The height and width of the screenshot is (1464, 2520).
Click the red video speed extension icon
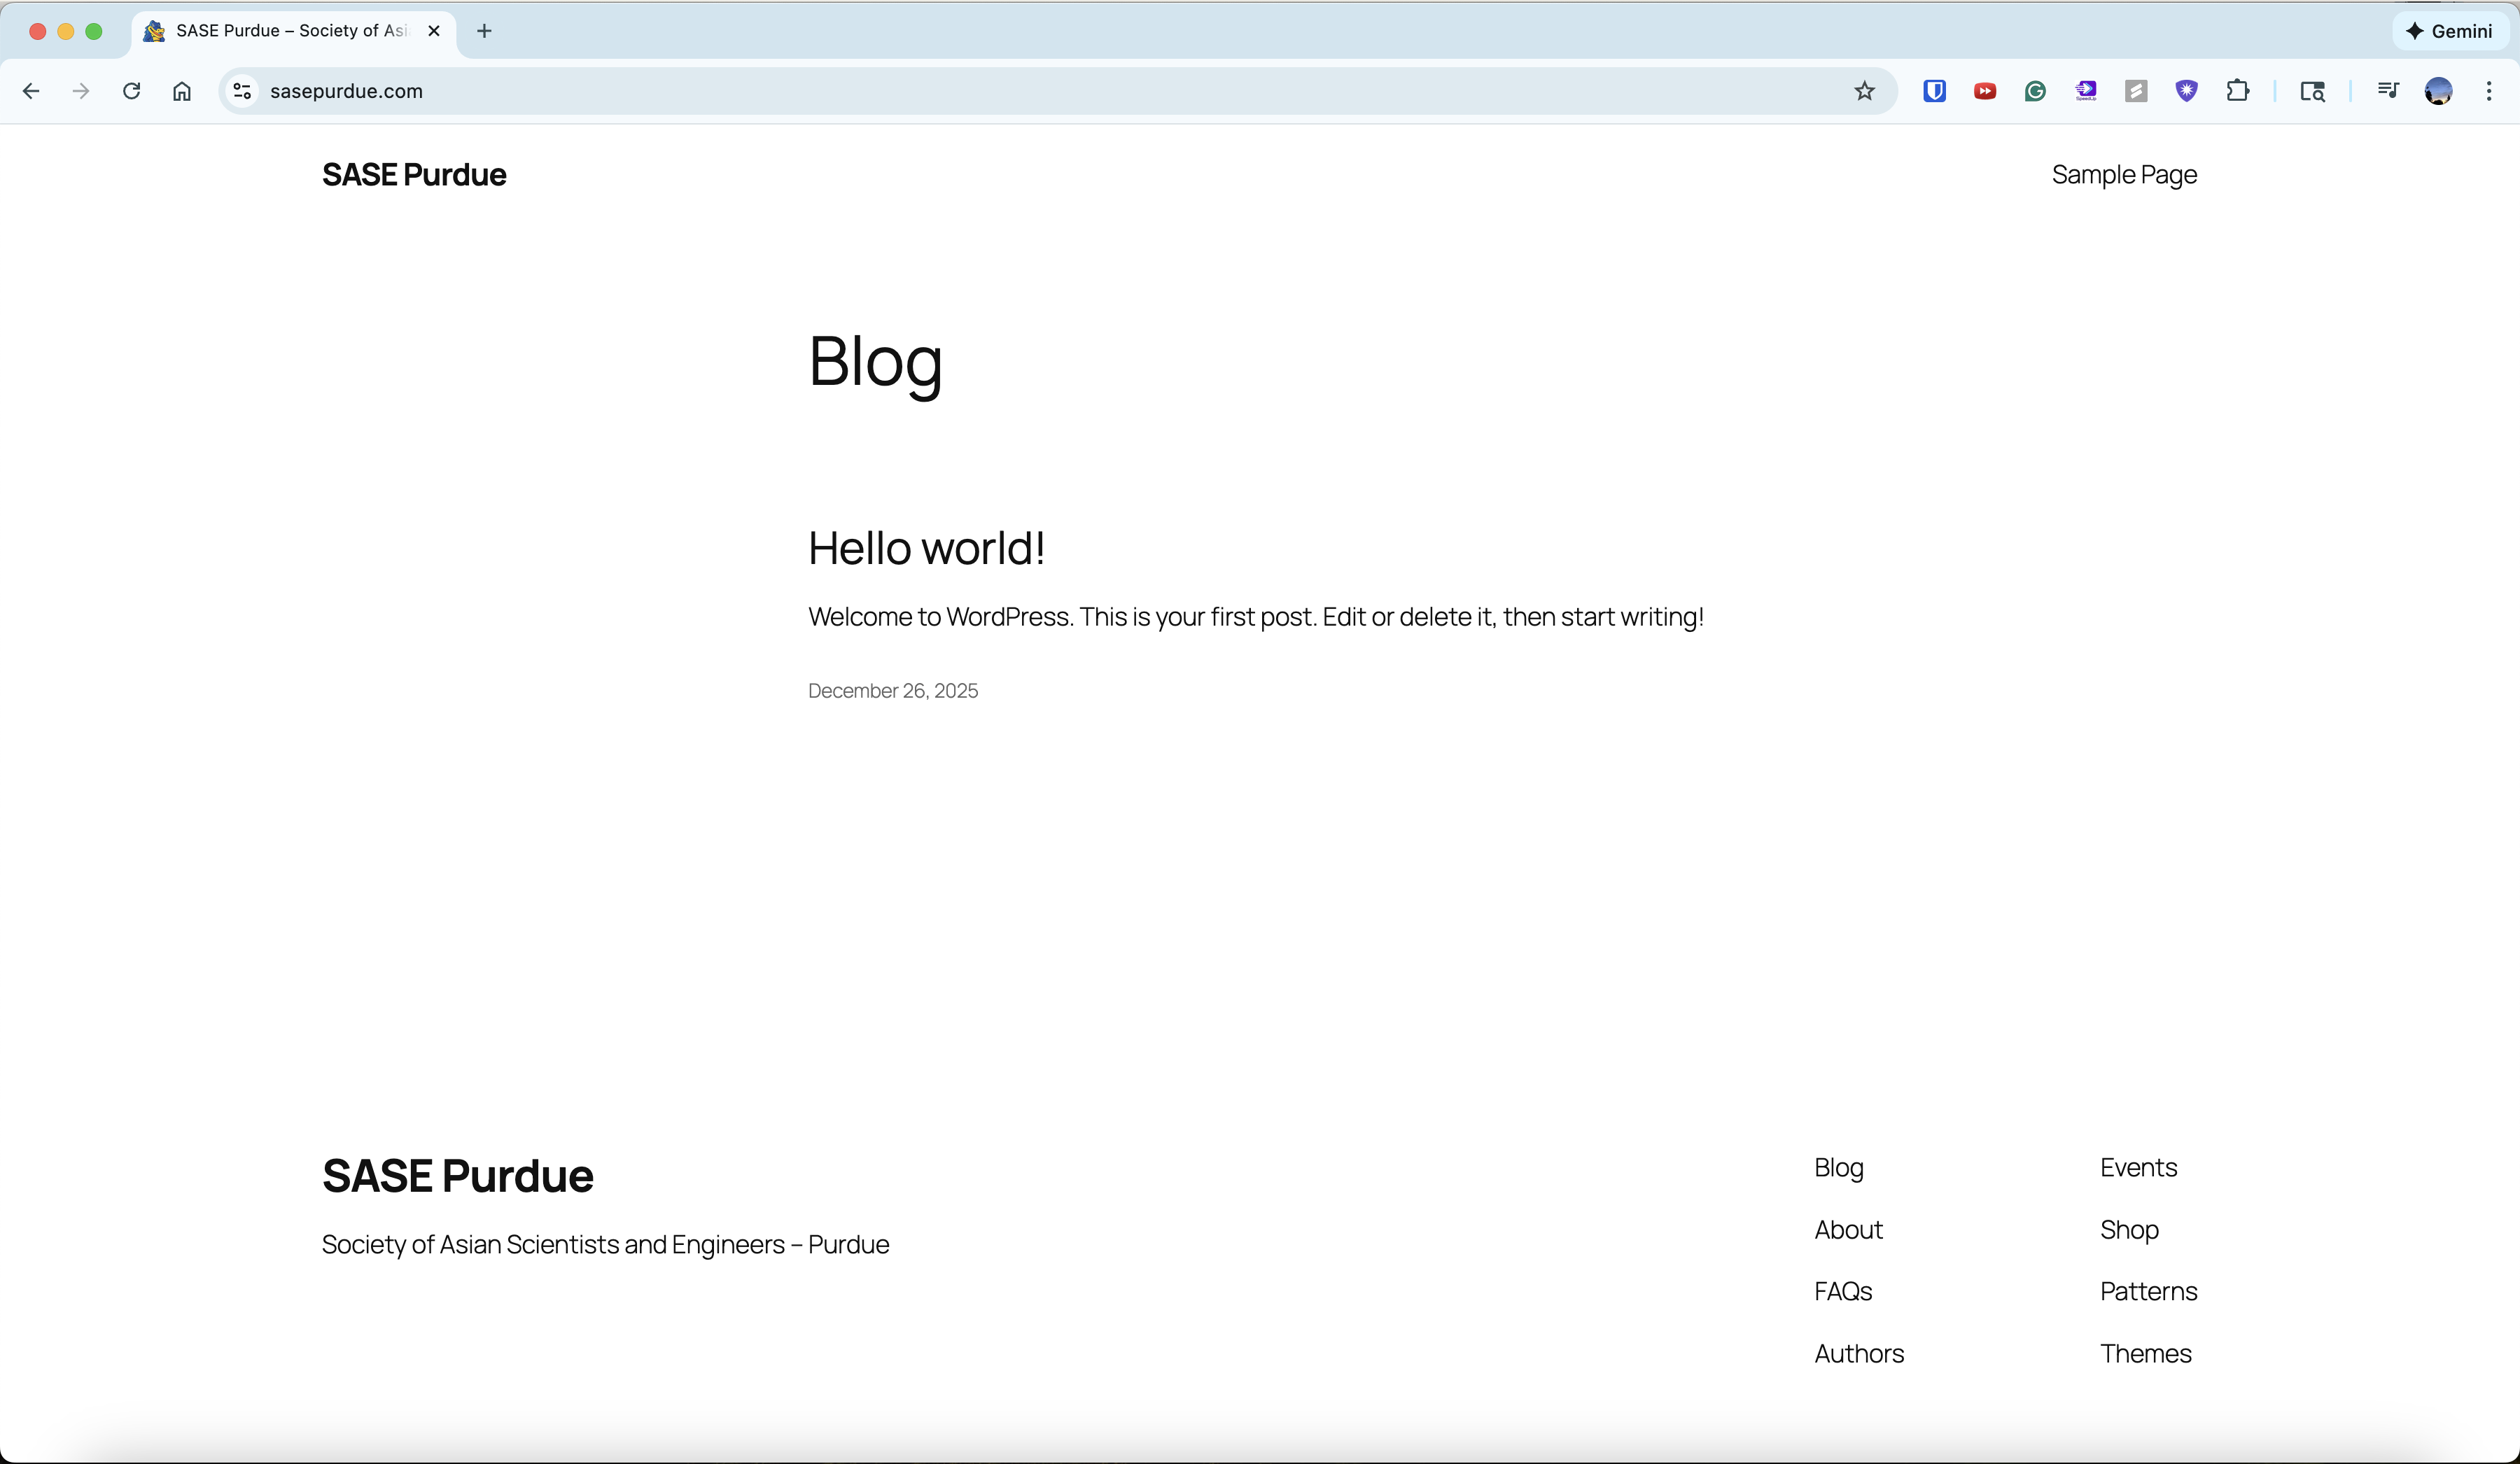[x=1984, y=91]
